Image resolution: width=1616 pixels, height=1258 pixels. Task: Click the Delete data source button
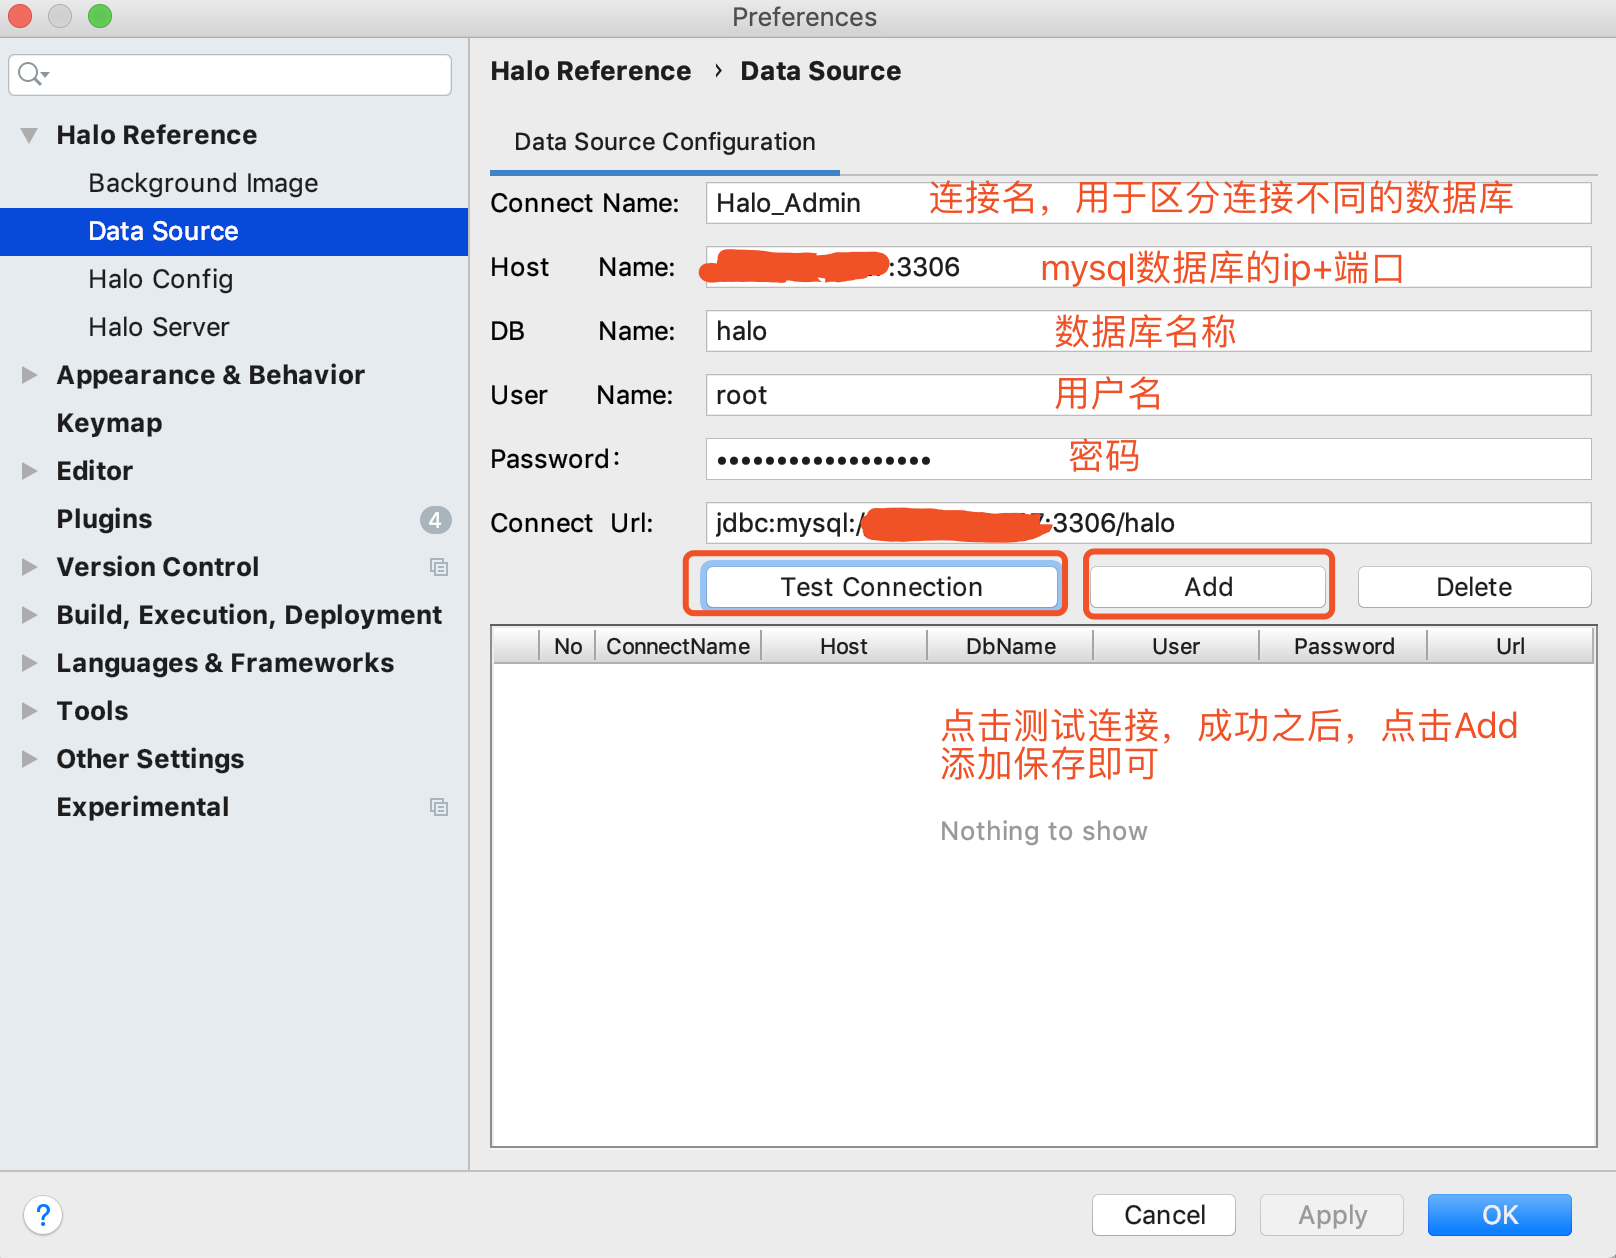[x=1473, y=587]
